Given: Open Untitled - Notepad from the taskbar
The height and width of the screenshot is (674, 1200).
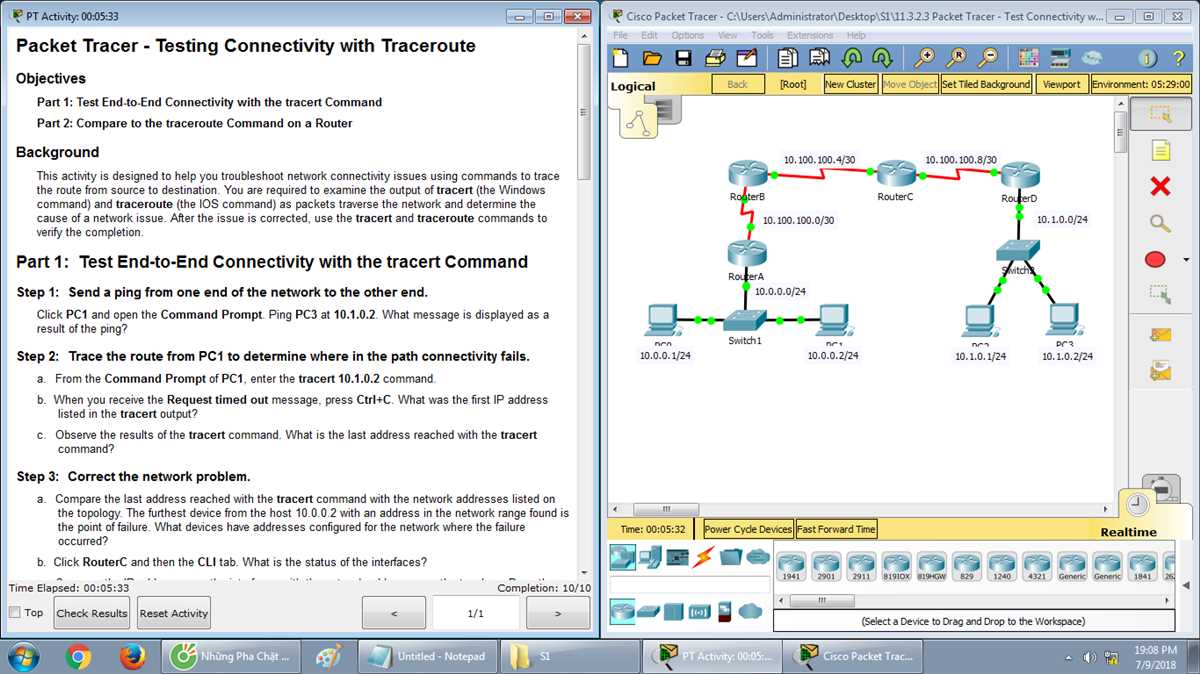Looking at the screenshot, I should point(427,656).
